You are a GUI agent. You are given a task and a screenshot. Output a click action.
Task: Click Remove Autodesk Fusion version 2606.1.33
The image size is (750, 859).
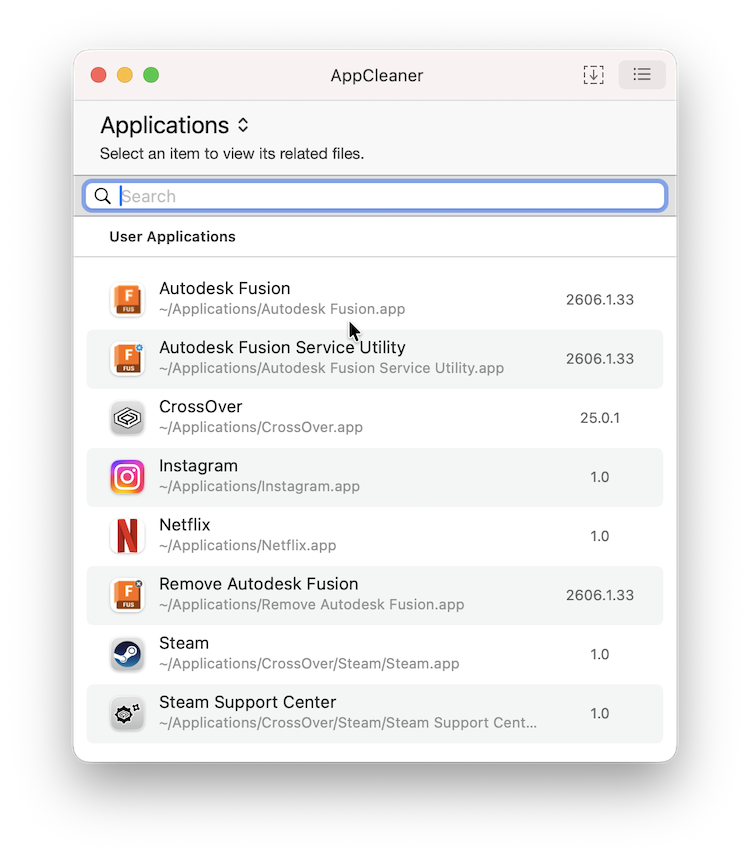pyautogui.click(x=600, y=595)
